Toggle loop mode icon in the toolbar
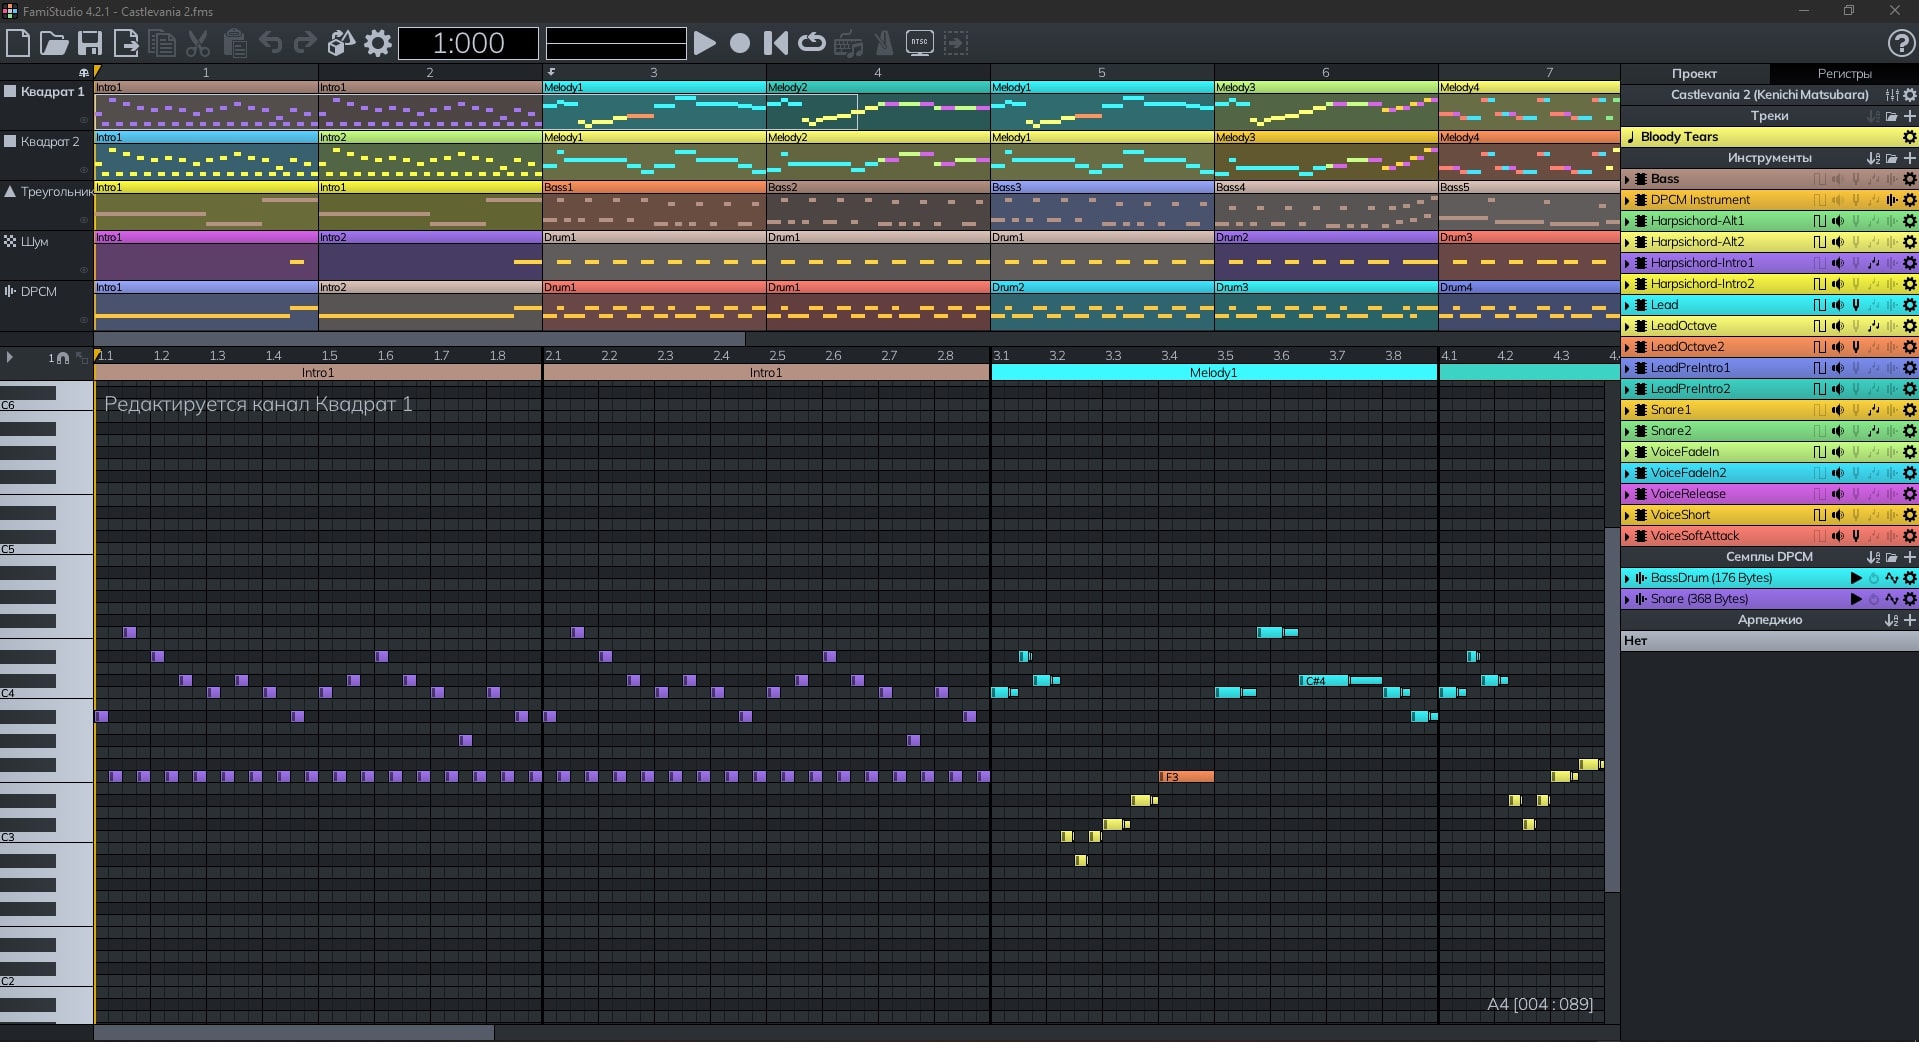 coord(811,43)
